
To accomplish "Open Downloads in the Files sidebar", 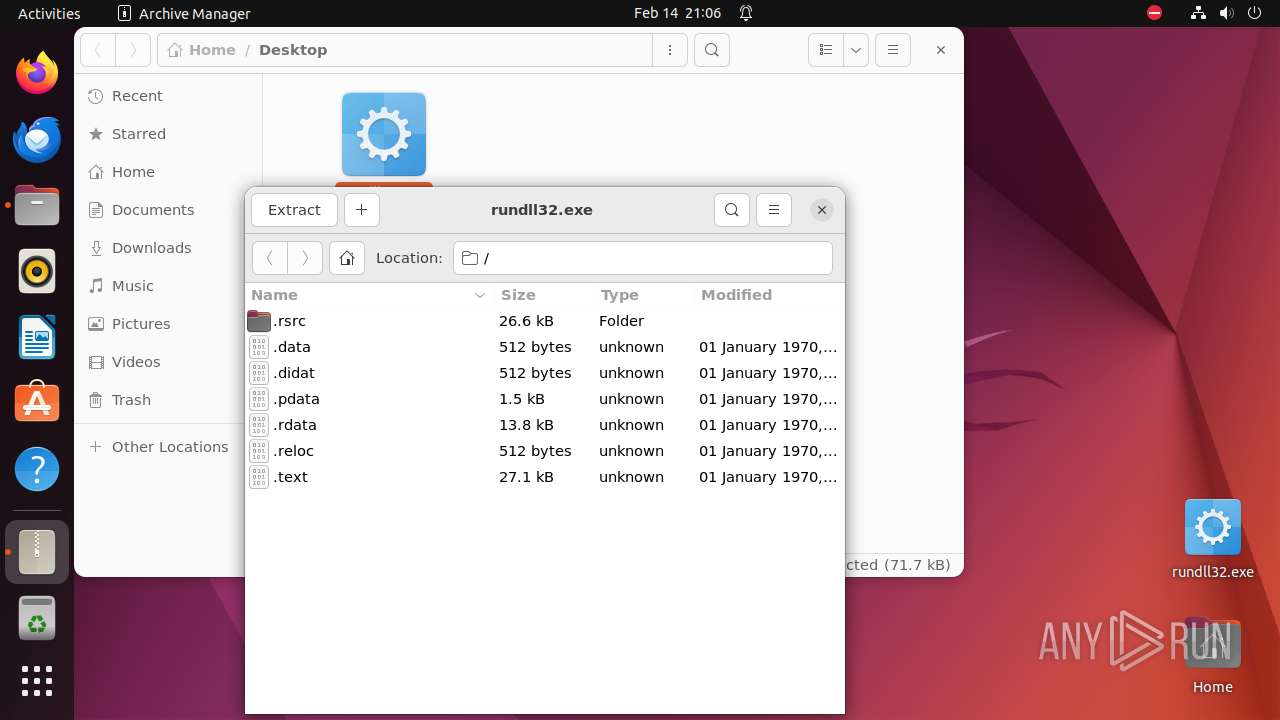I will [168, 248].
